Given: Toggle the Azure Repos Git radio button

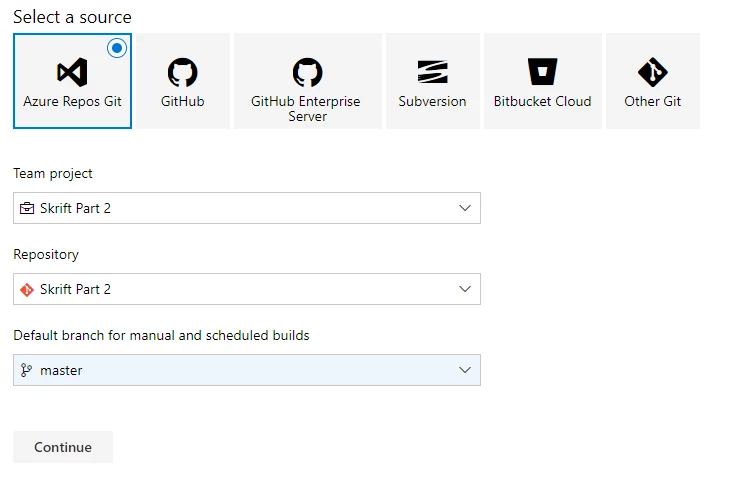Looking at the screenshot, I should [117, 48].
